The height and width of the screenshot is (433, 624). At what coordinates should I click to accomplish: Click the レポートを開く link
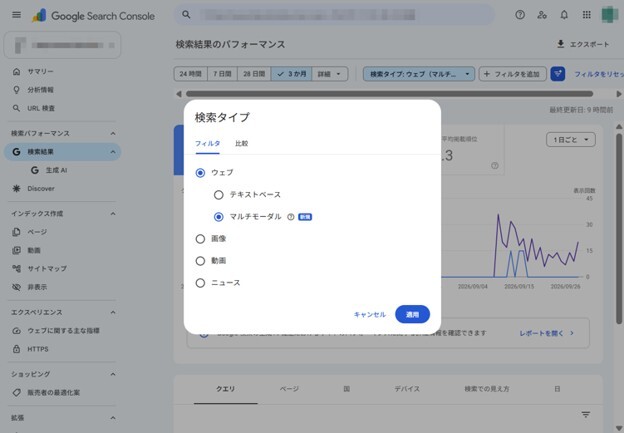[x=546, y=333]
